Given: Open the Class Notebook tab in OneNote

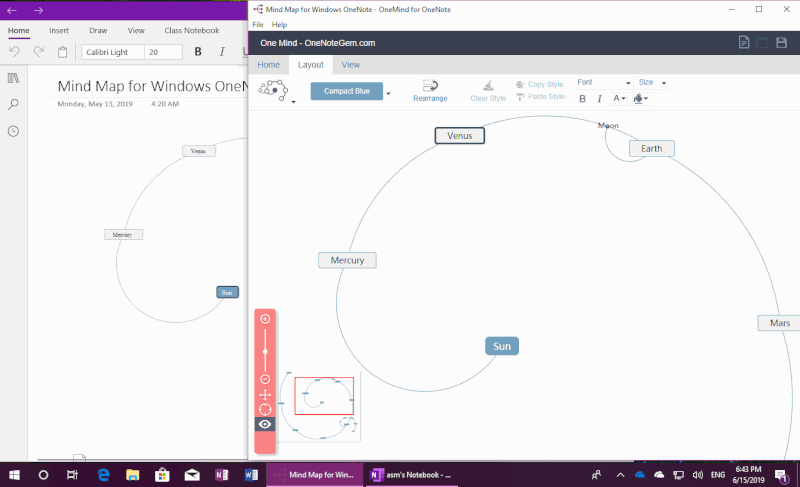Looking at the screenshot, I should tap(192, 31).
